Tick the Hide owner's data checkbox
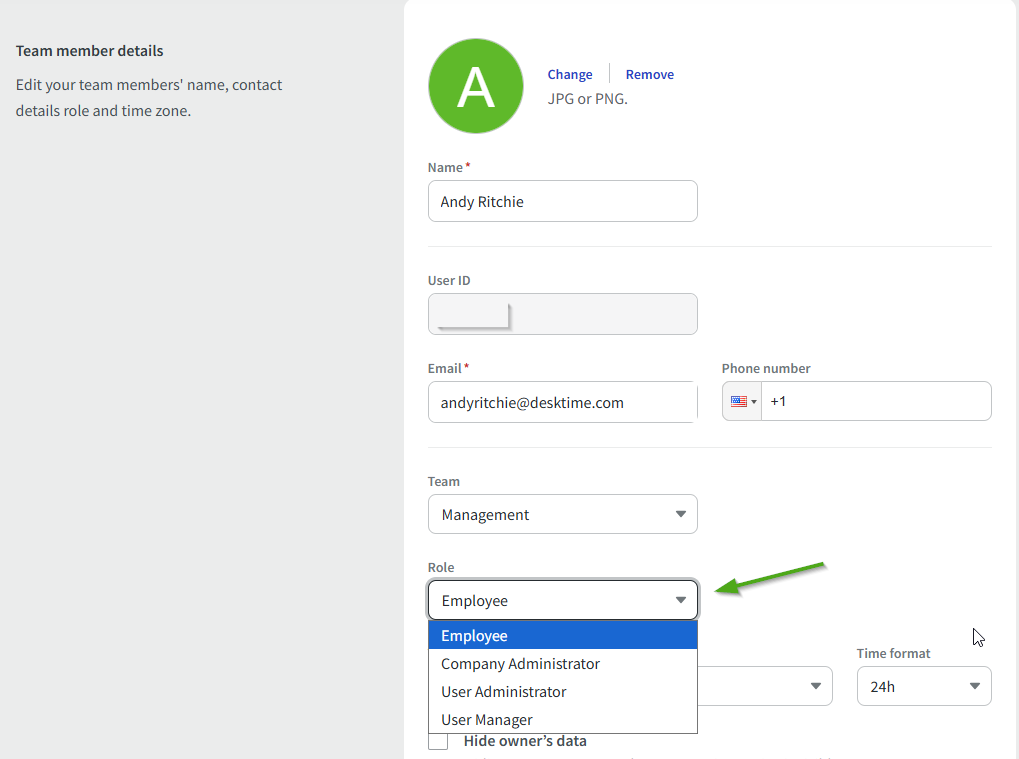 [x=438, y=741]
